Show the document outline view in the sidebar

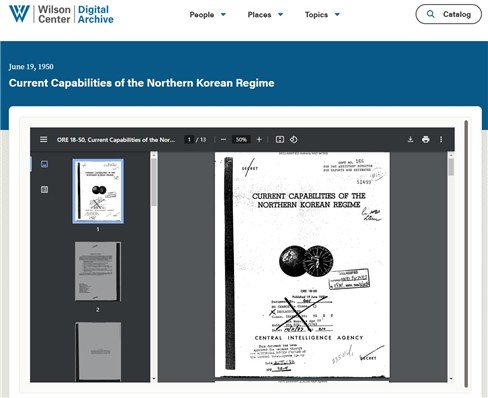click(44, 189)
